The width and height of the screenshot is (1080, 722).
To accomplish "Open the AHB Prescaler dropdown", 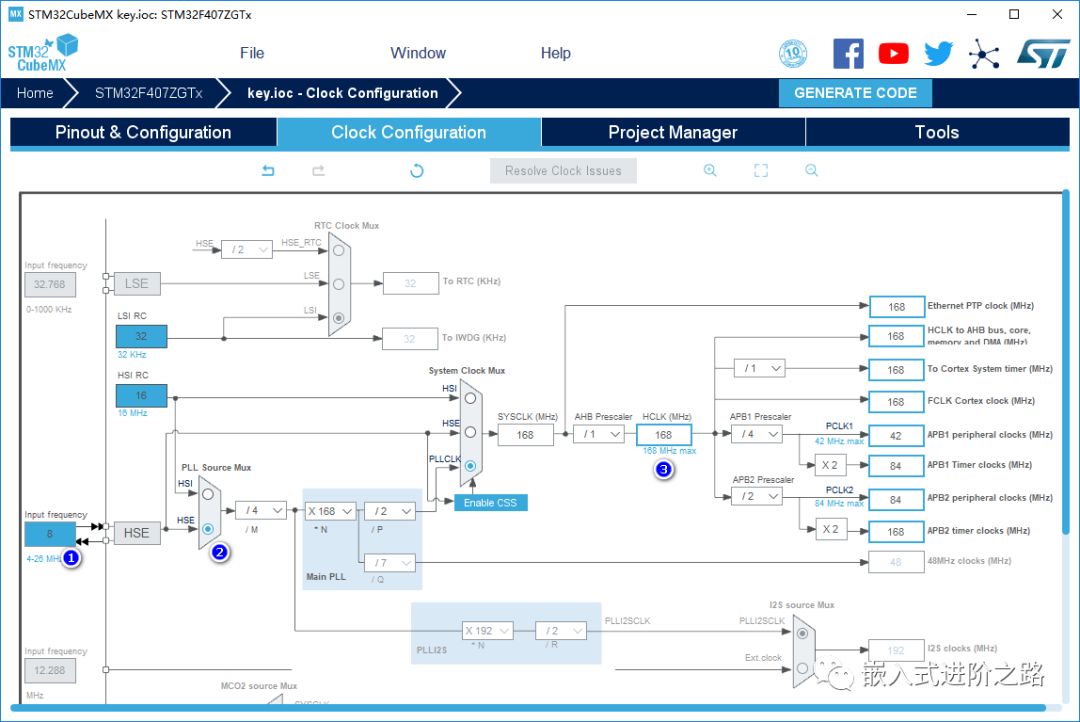I will [599, 434].
